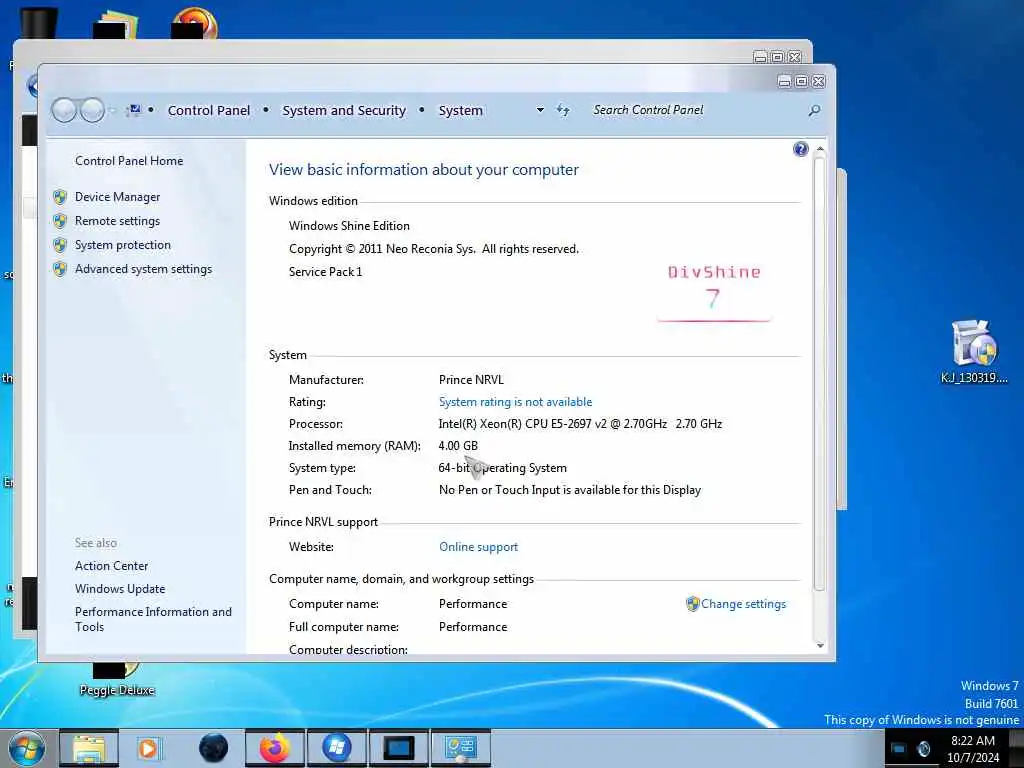Click the Windows Shine Edition text
Screen dimensions: 1024x768
pos(349,226)
